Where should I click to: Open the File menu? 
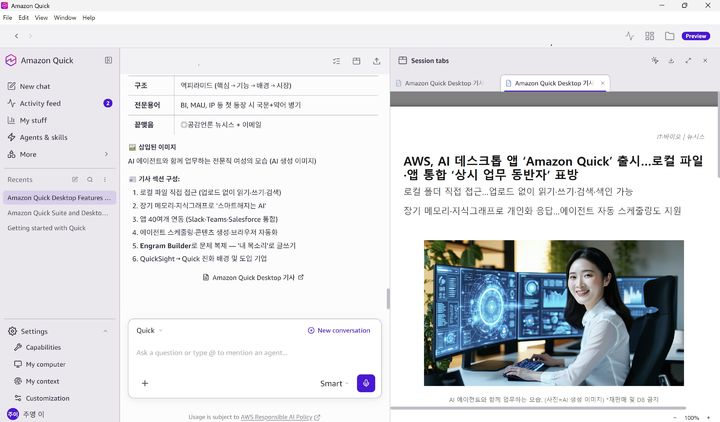(x=7, y=17)
